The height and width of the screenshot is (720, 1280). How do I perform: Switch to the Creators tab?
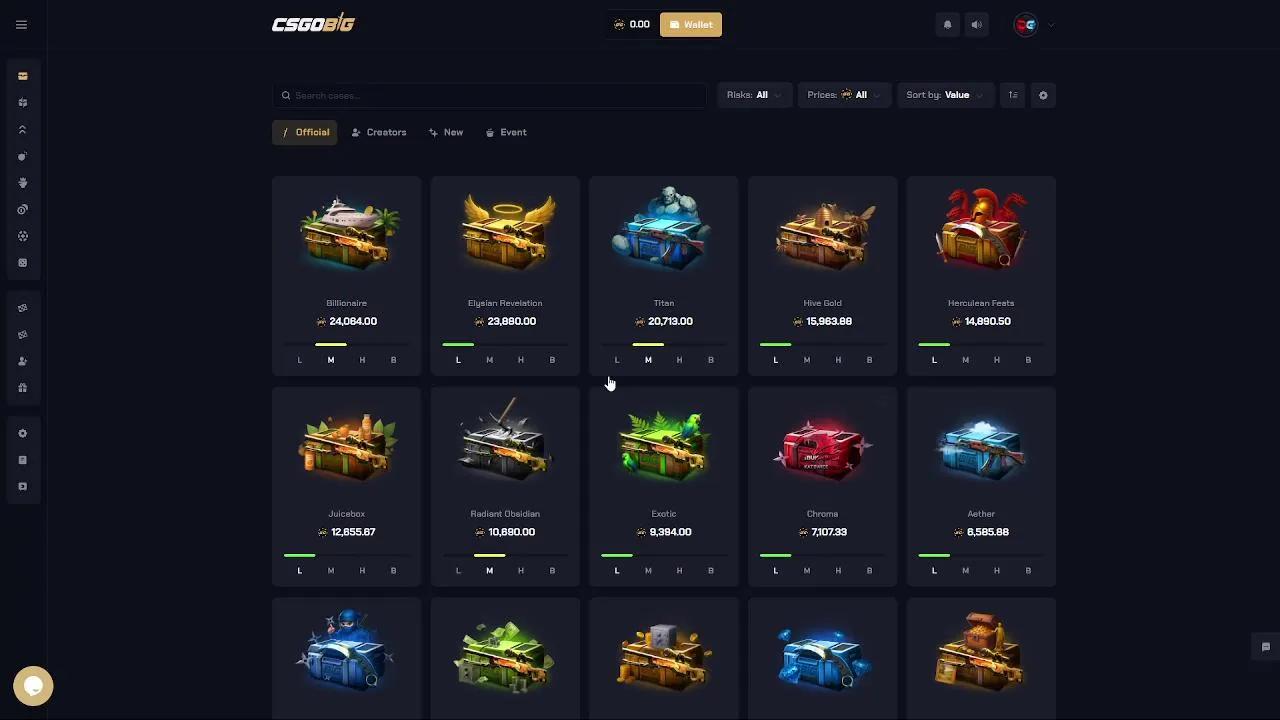(379, 132)
